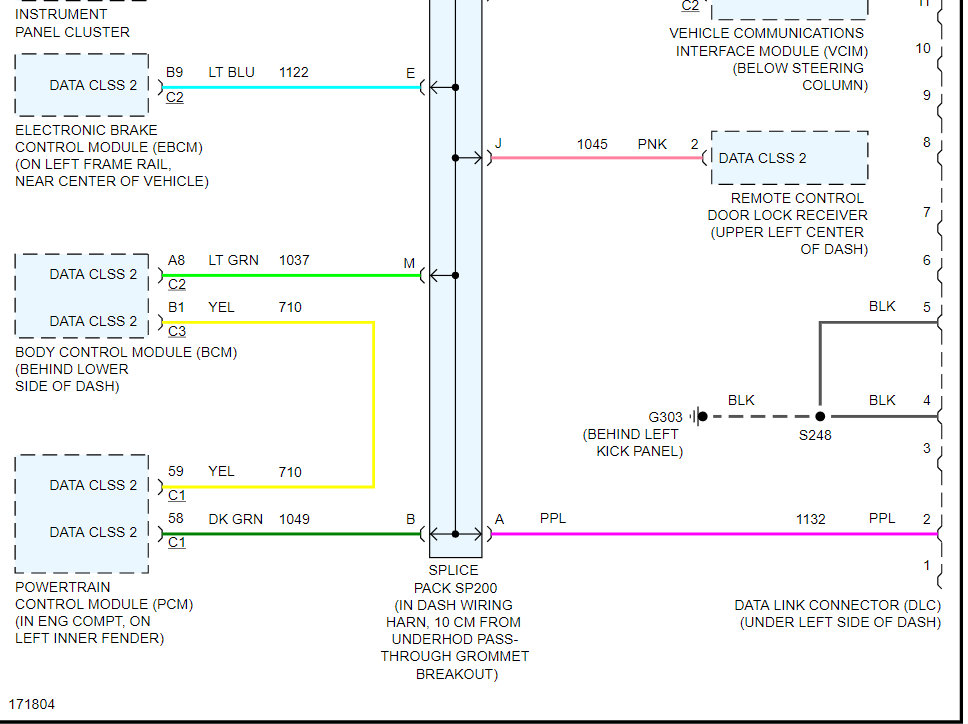968x724 pixels.
Task: Click splice pack terminal B
Action: (x=411, y=520)
